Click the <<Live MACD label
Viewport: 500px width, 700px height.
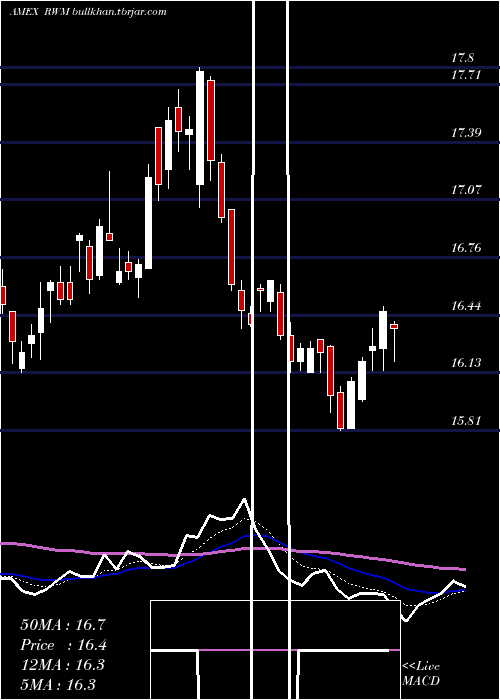(x=421, y=673)
